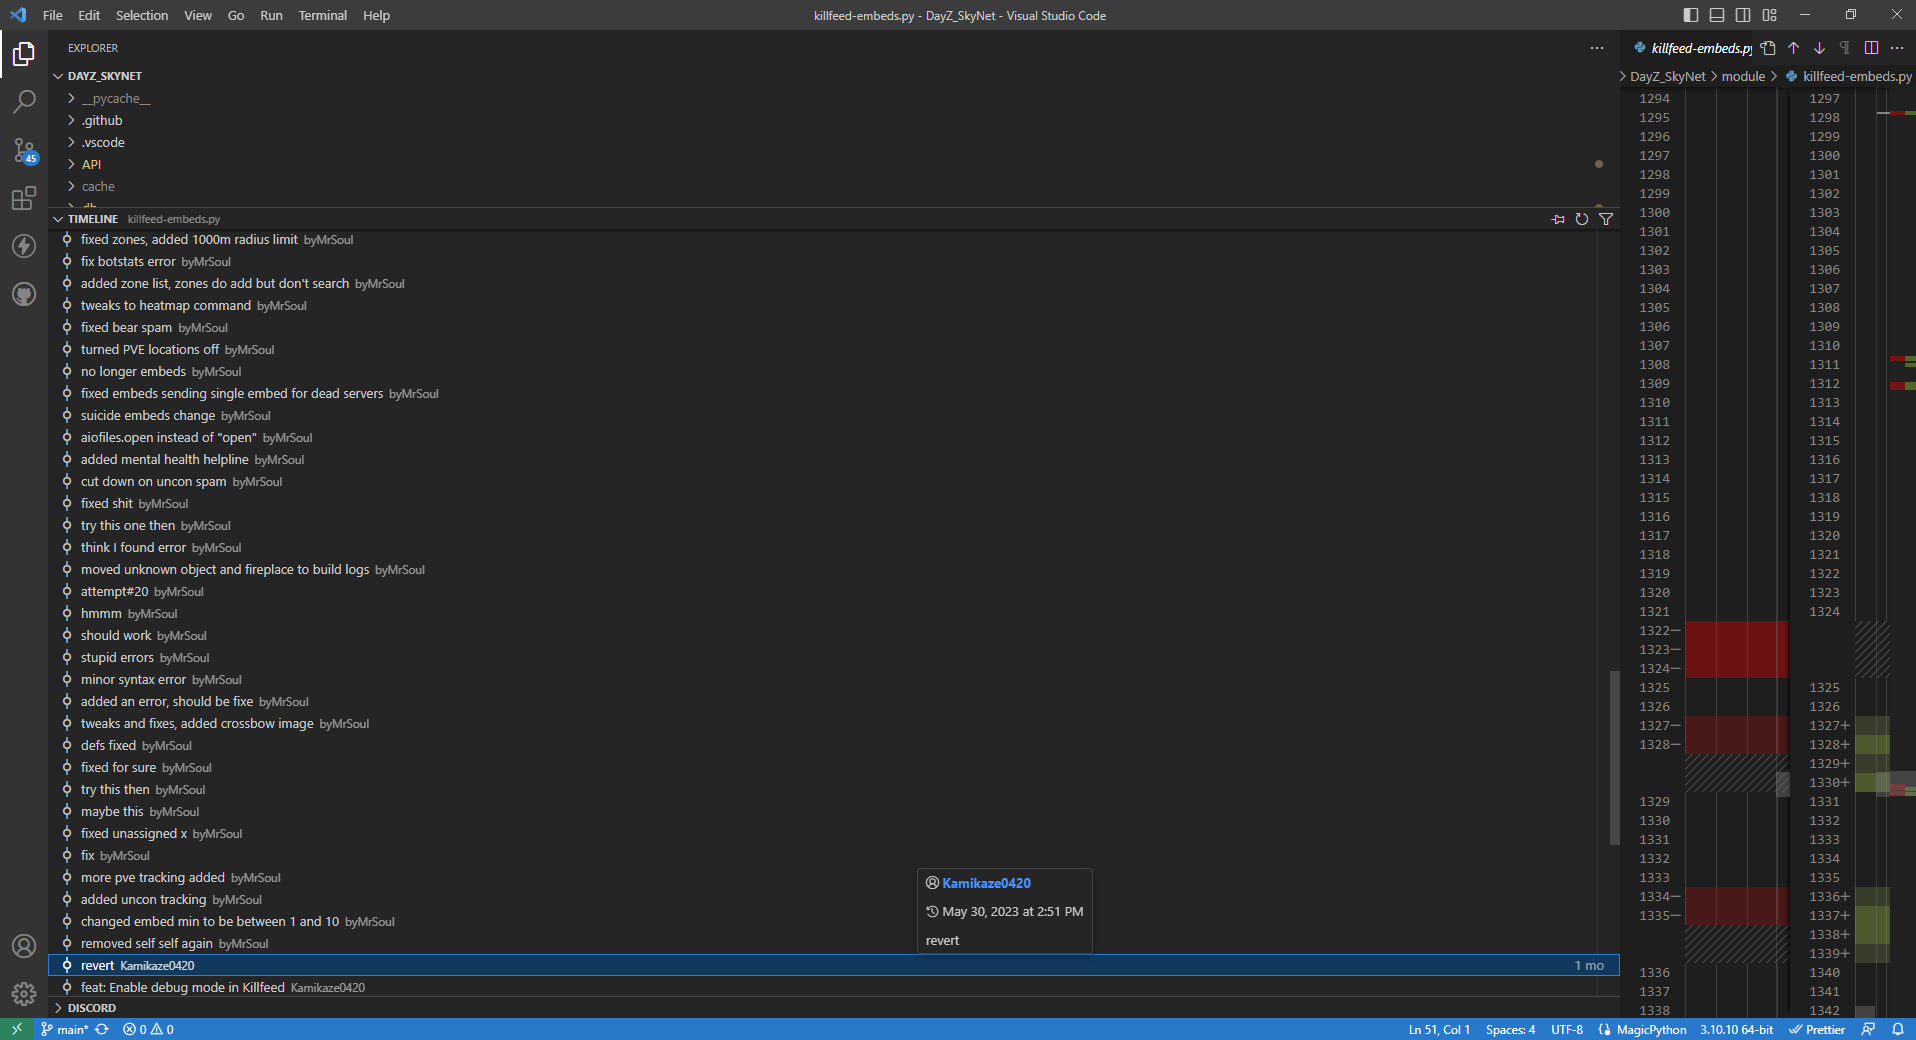1916x1040 pixels.
Task: Open the GitHub view in activity bar
Action: pyautogui.click(x=24, y=294)
